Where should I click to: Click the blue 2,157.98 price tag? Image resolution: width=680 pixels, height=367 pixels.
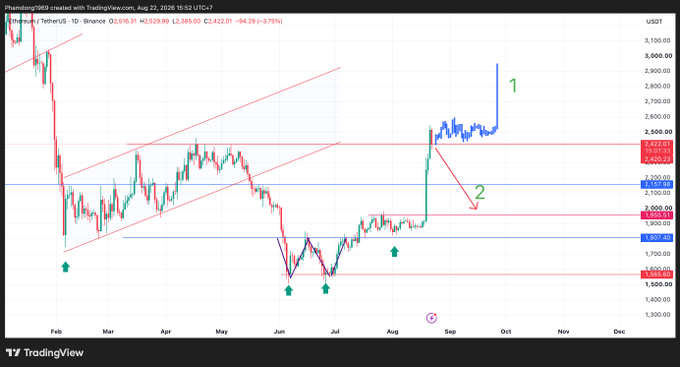pos(657,184)
